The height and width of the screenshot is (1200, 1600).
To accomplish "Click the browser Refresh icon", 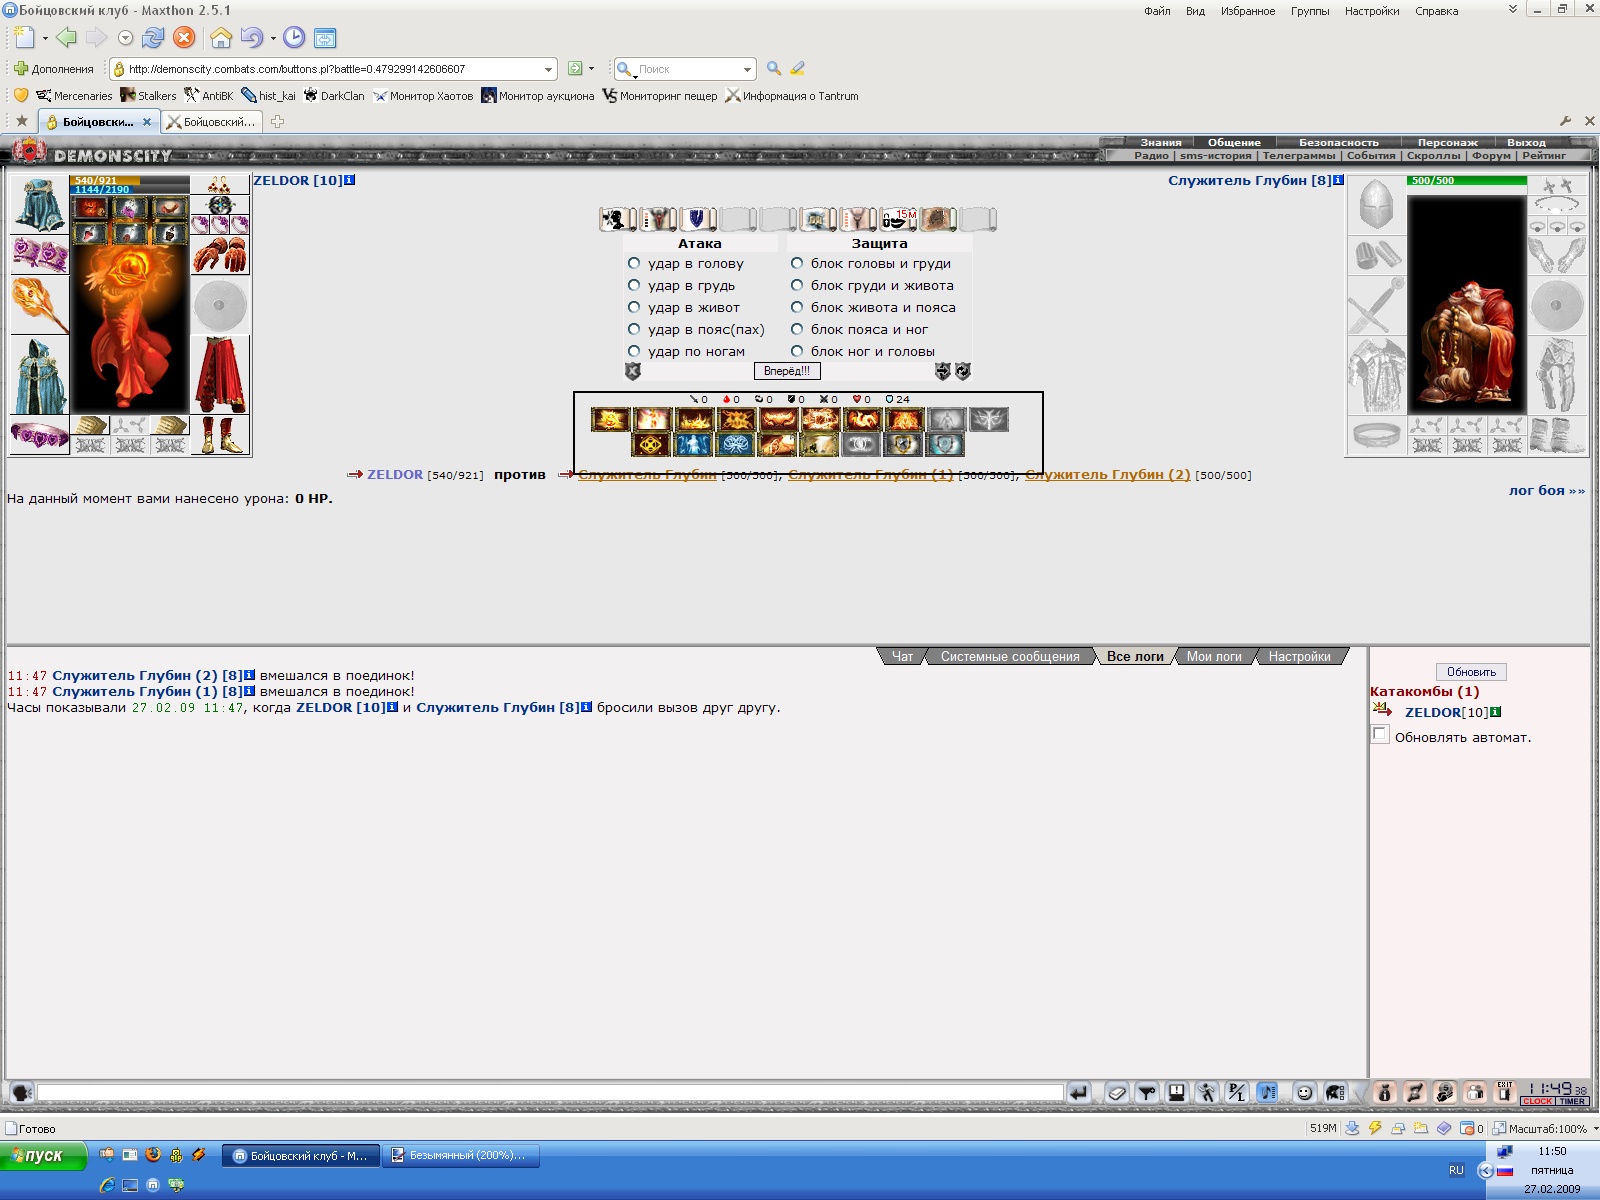I will pyautogui.click(x=153, y=38).
